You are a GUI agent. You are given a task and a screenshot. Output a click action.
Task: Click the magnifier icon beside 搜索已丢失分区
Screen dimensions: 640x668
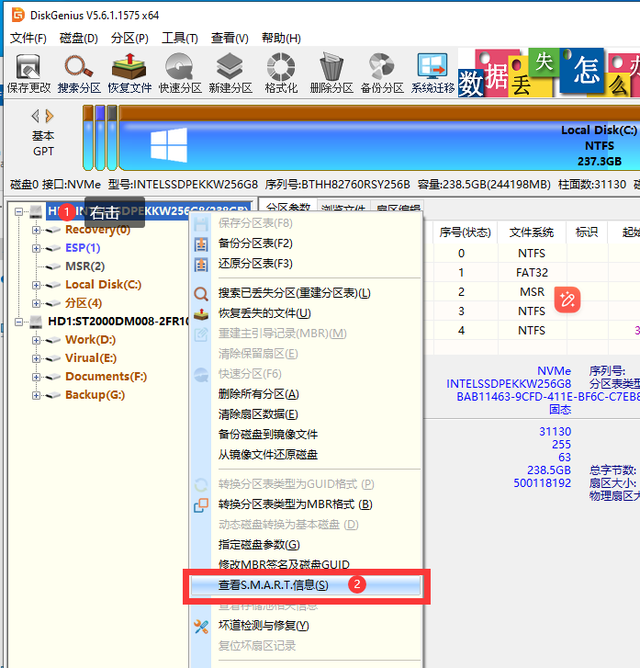point(201,294)
